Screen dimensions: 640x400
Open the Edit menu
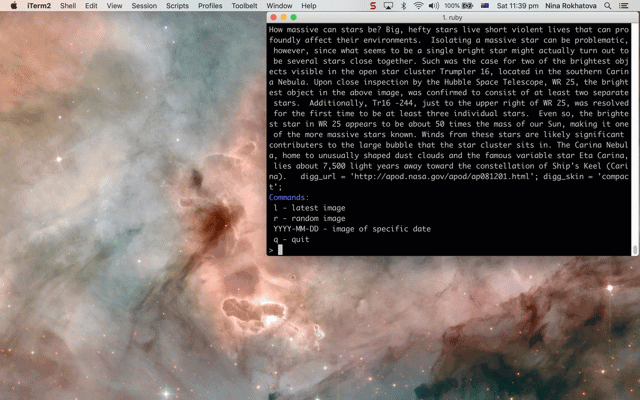pos(91,6)
